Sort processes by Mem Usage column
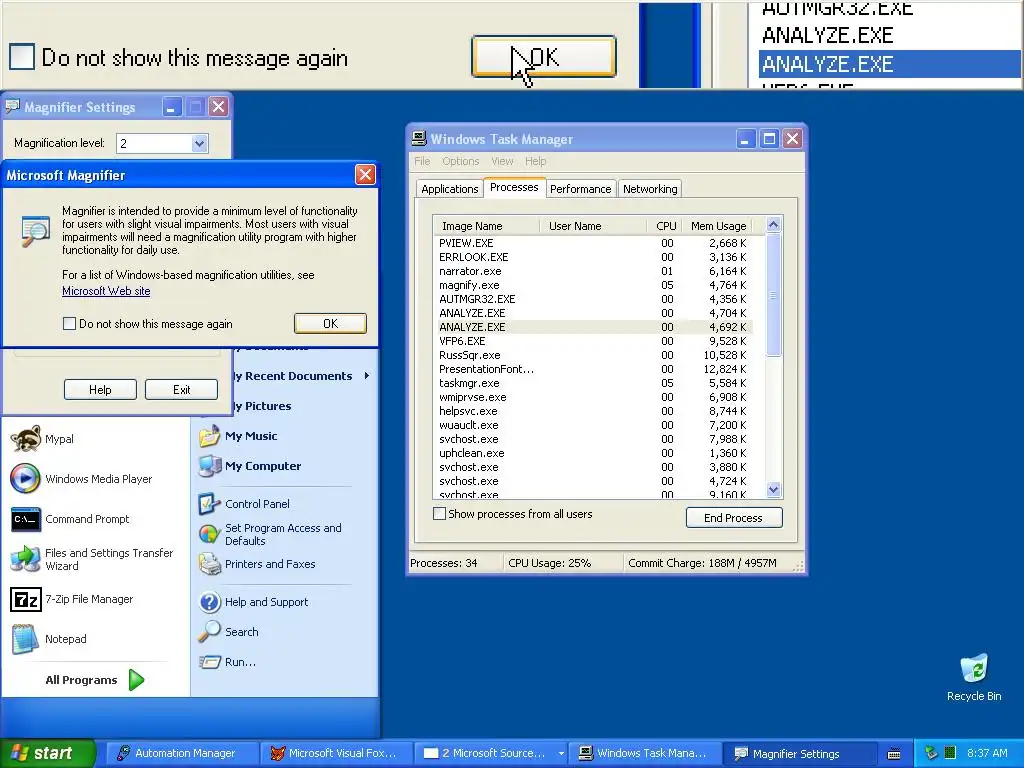This screenshot has width=1024, height=768. (718, 226)
